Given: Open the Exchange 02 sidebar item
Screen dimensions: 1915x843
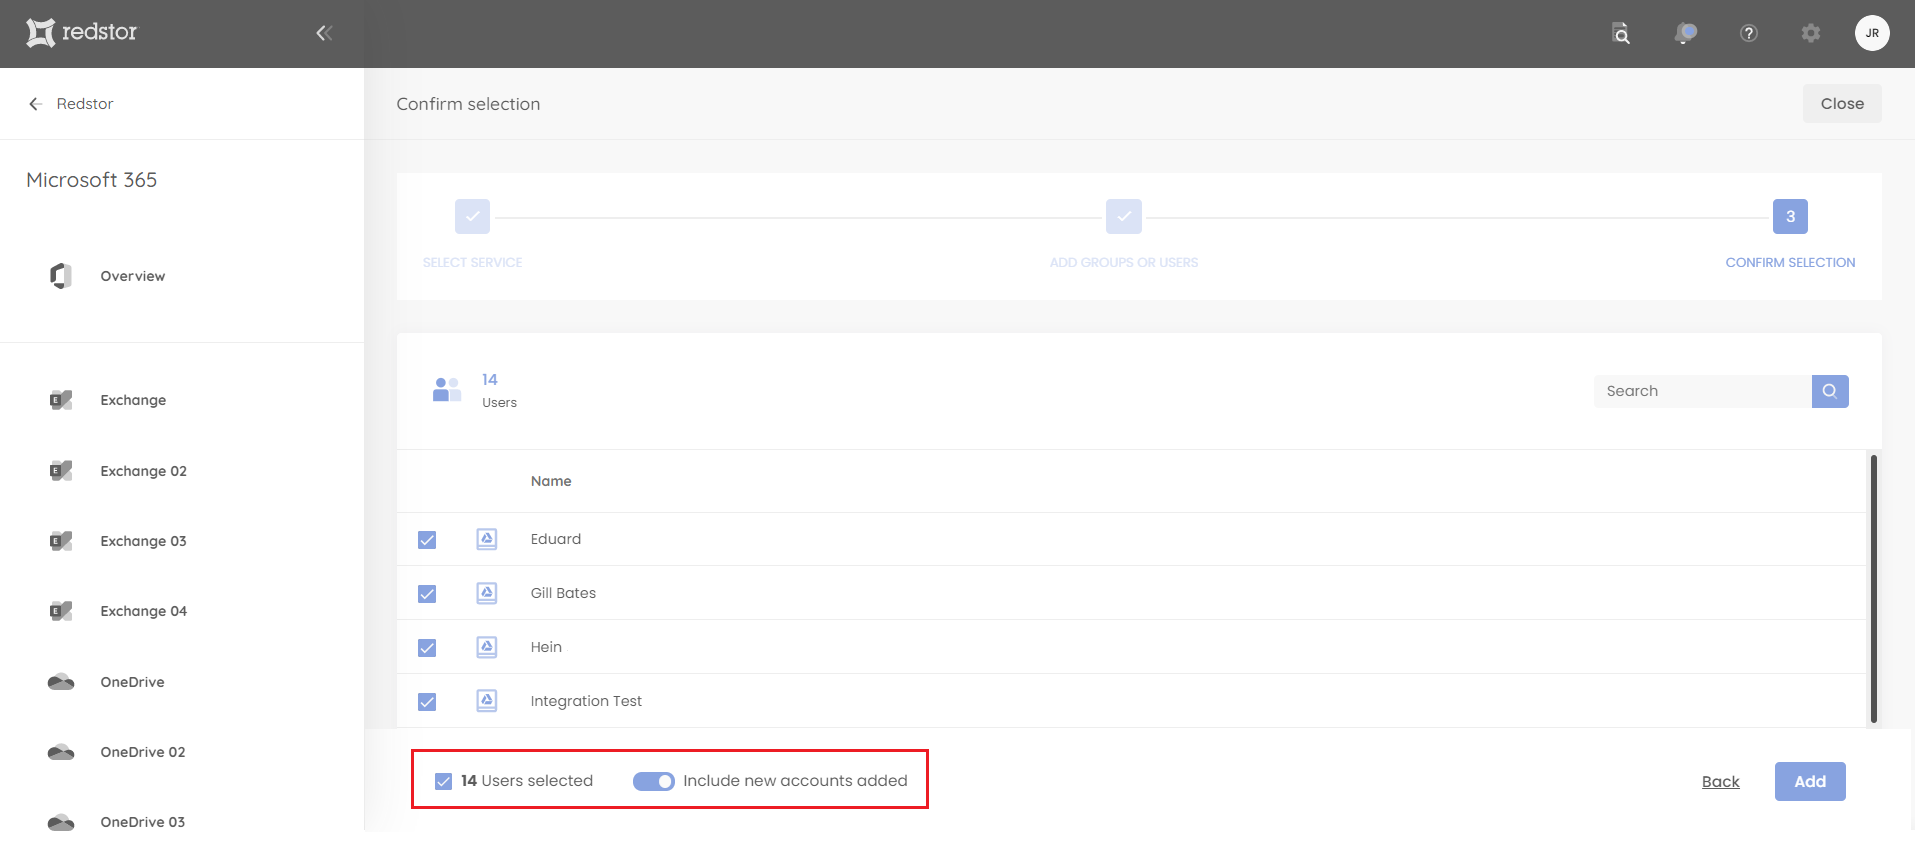Looking at the screenshot, I should pos(143,471).
